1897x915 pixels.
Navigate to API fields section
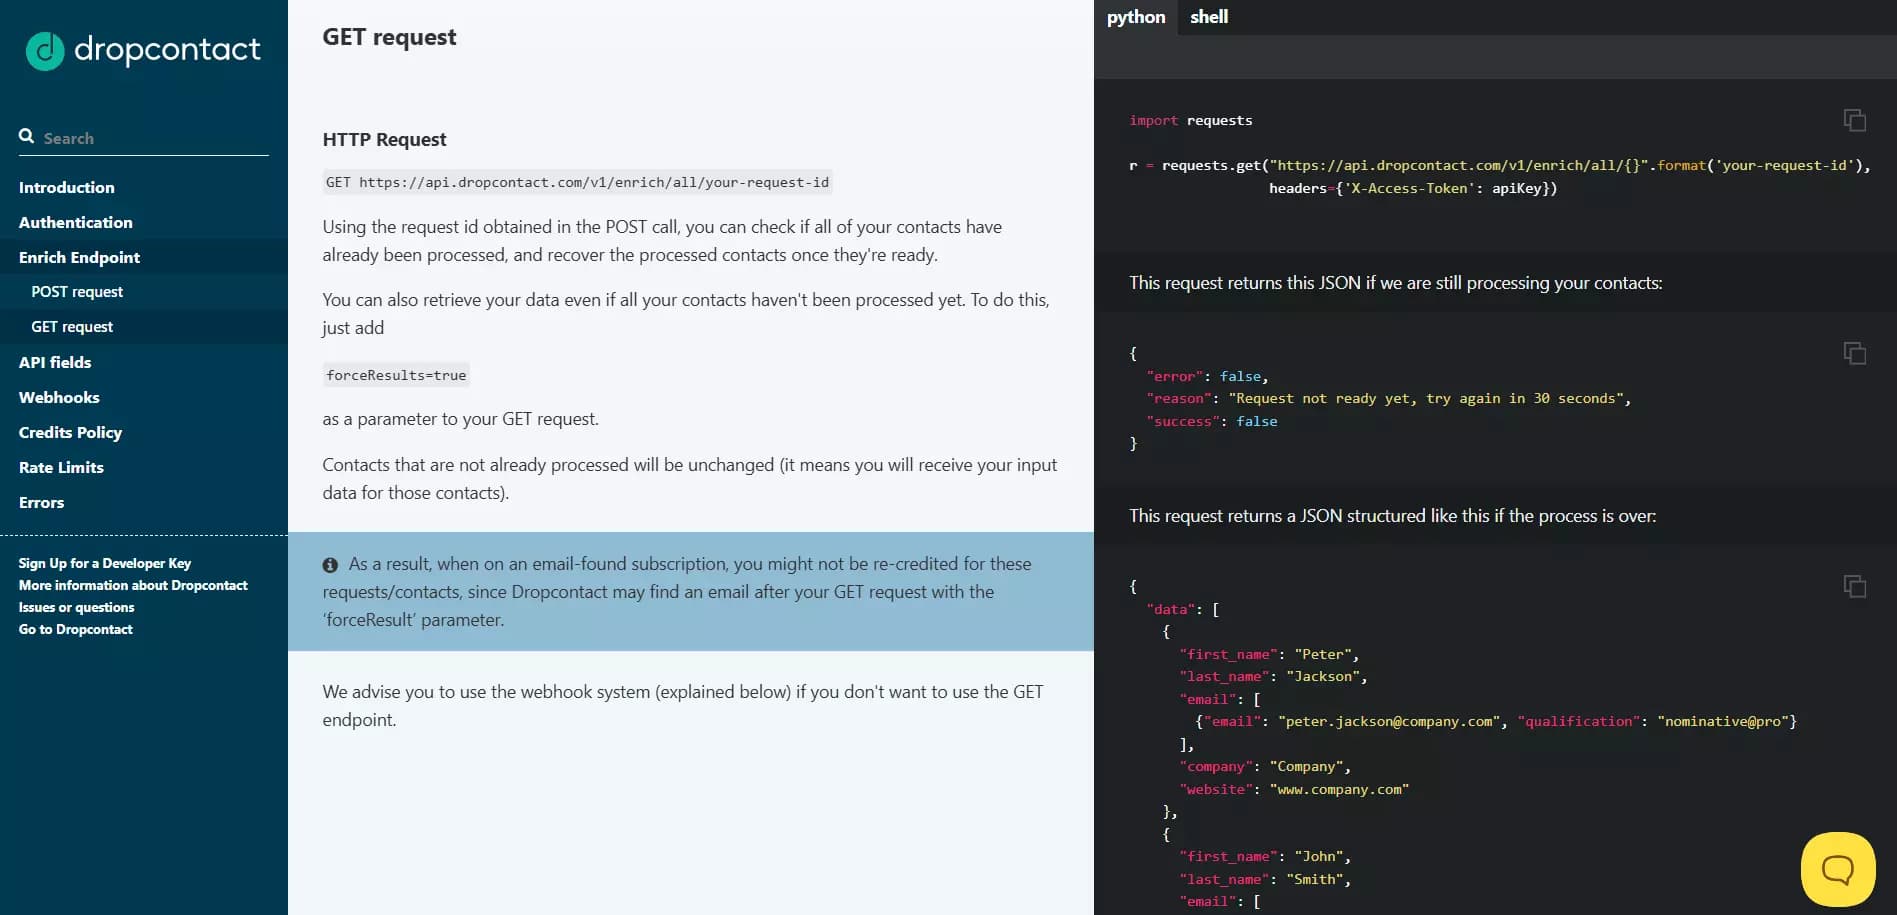(55, 362)
